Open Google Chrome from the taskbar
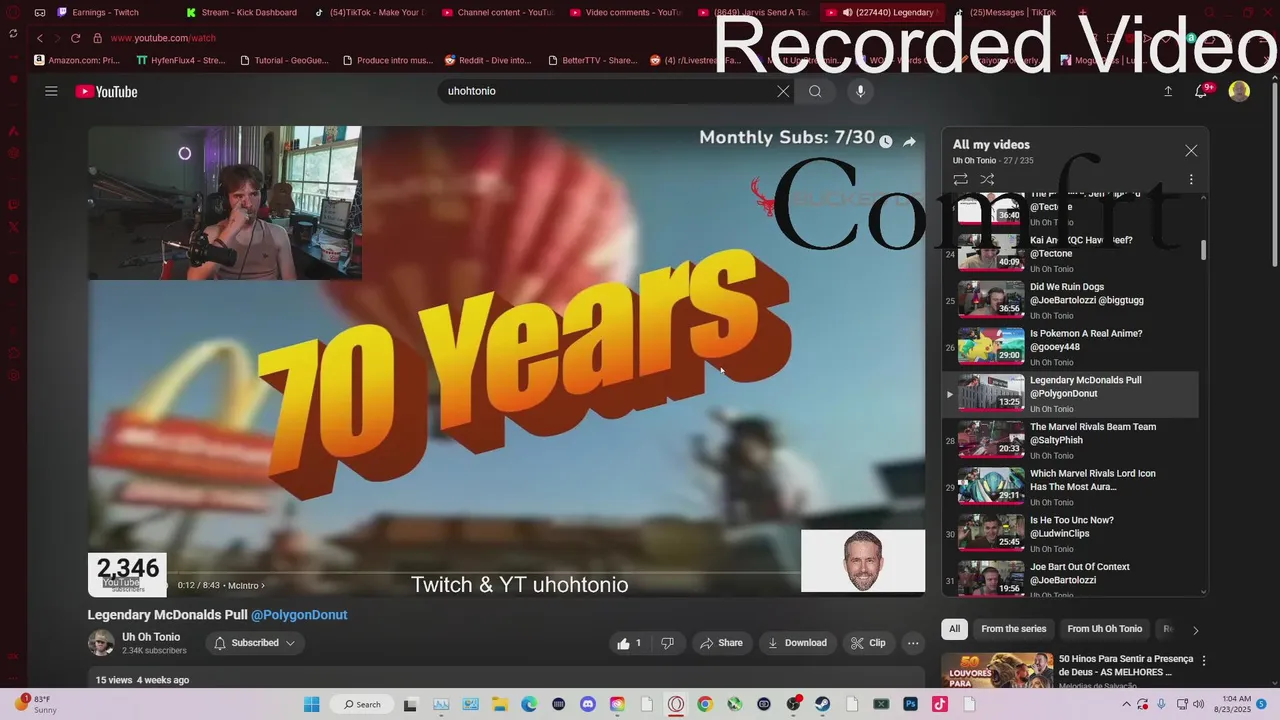The width and height of the screenshot is (1280, 720). click(705, 704)
